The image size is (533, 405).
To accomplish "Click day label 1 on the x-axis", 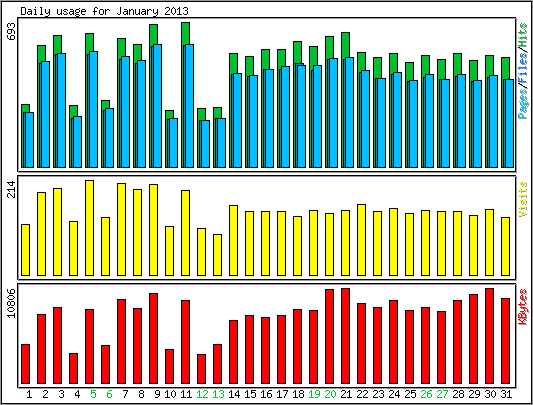I will (x=29, y=394).
